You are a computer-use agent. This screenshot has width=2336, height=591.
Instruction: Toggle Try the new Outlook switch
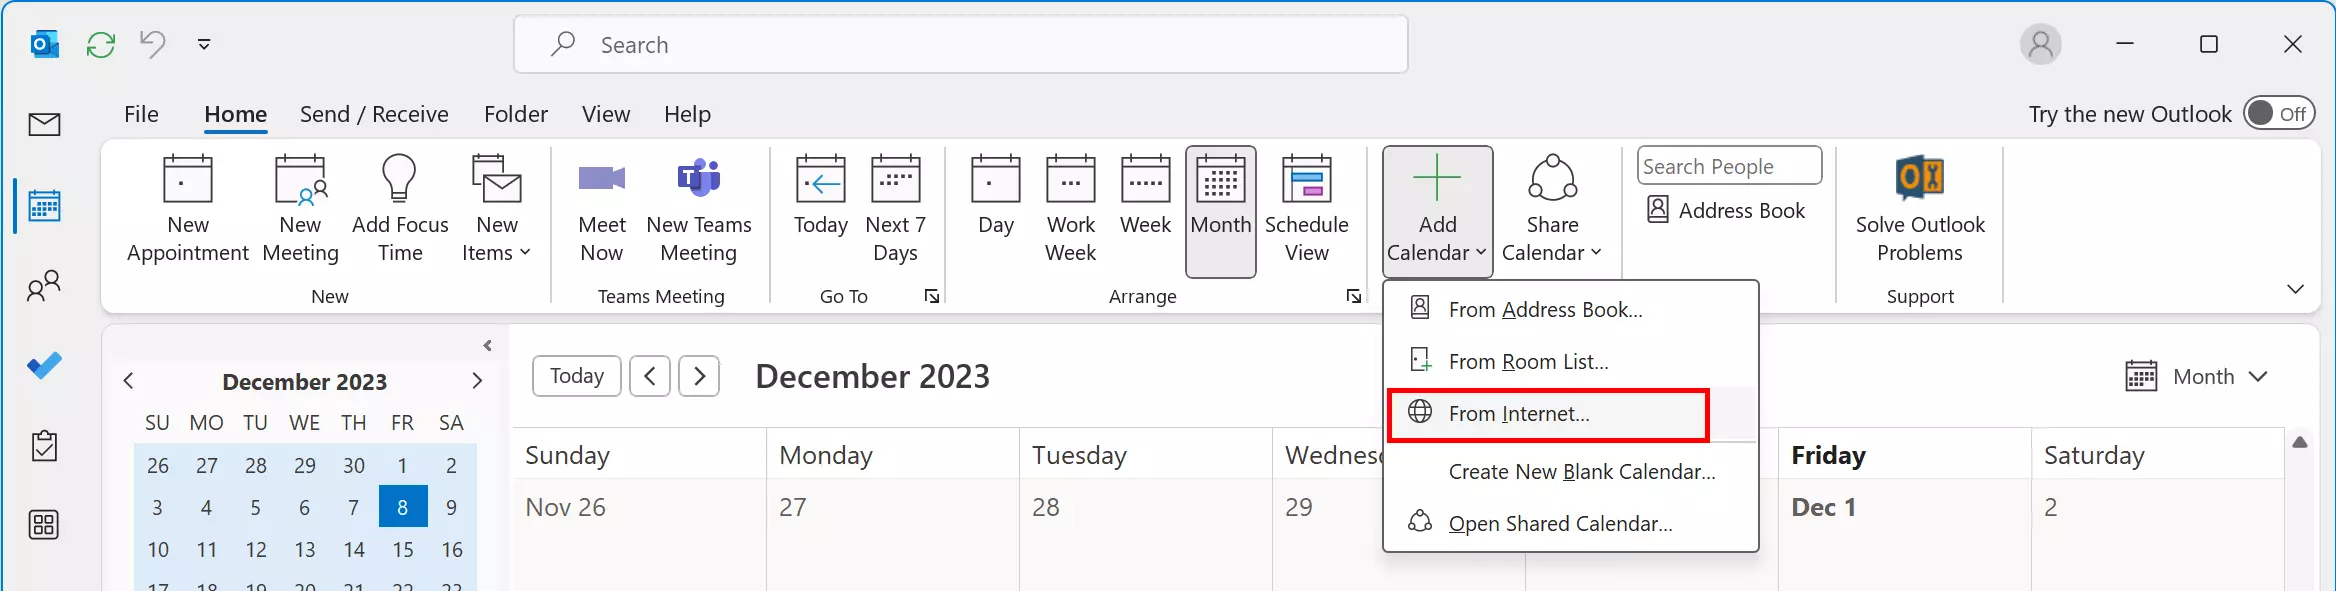[2278, 113]
